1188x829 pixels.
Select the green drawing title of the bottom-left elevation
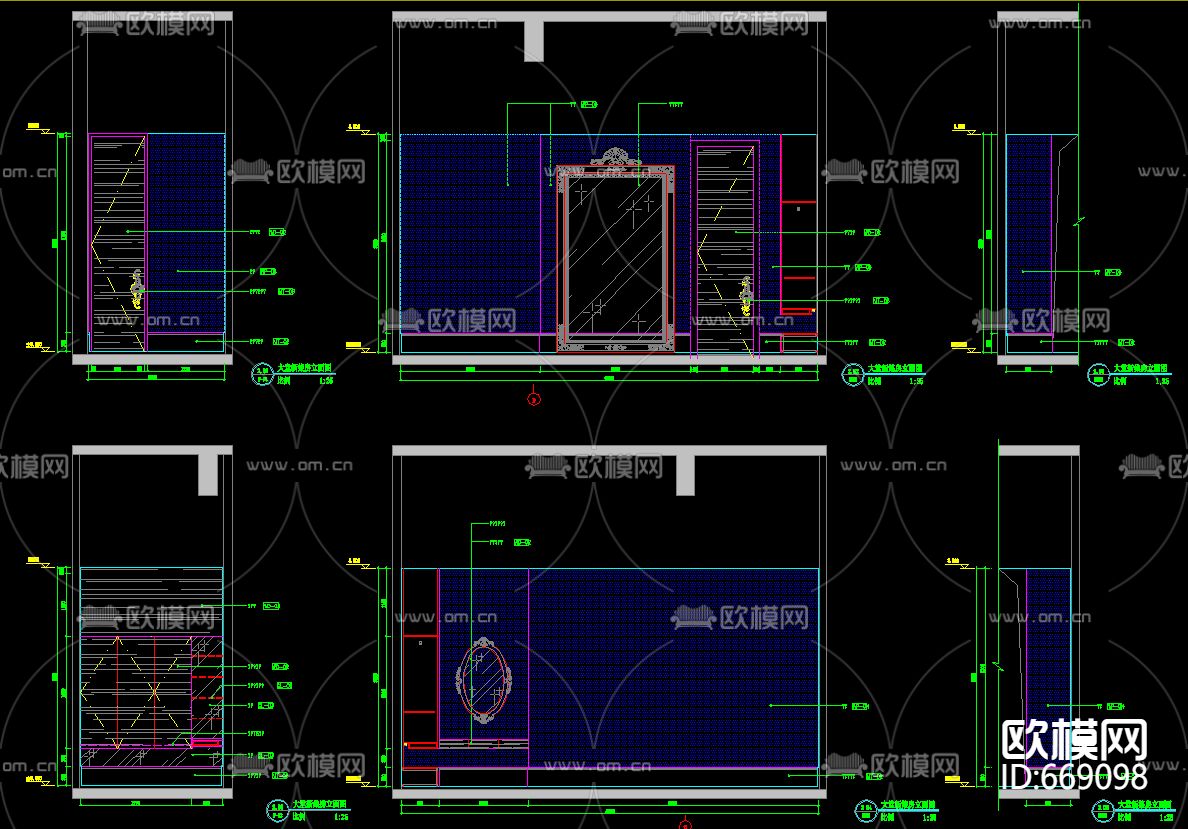point(320,804)
